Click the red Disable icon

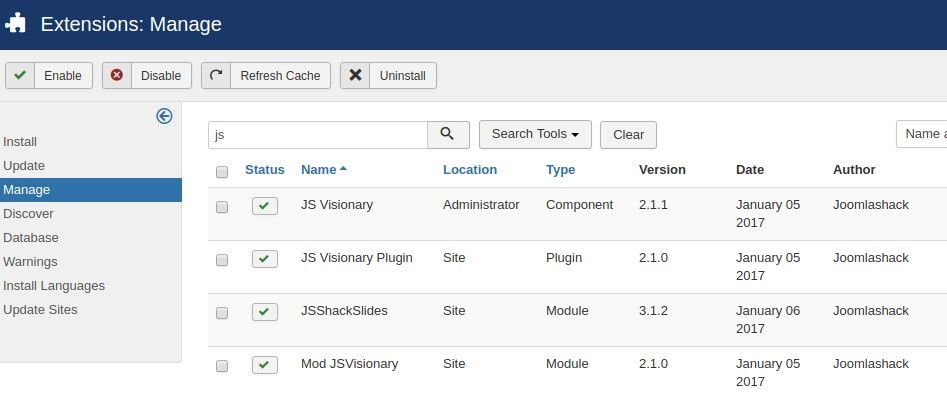click(117, 75)
